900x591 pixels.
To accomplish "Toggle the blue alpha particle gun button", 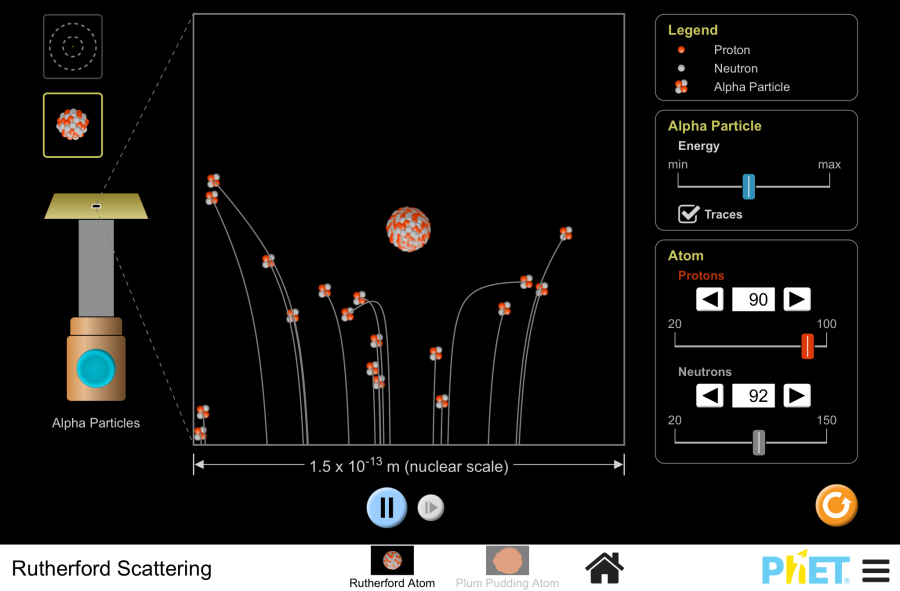I will (x=95, y=368).
